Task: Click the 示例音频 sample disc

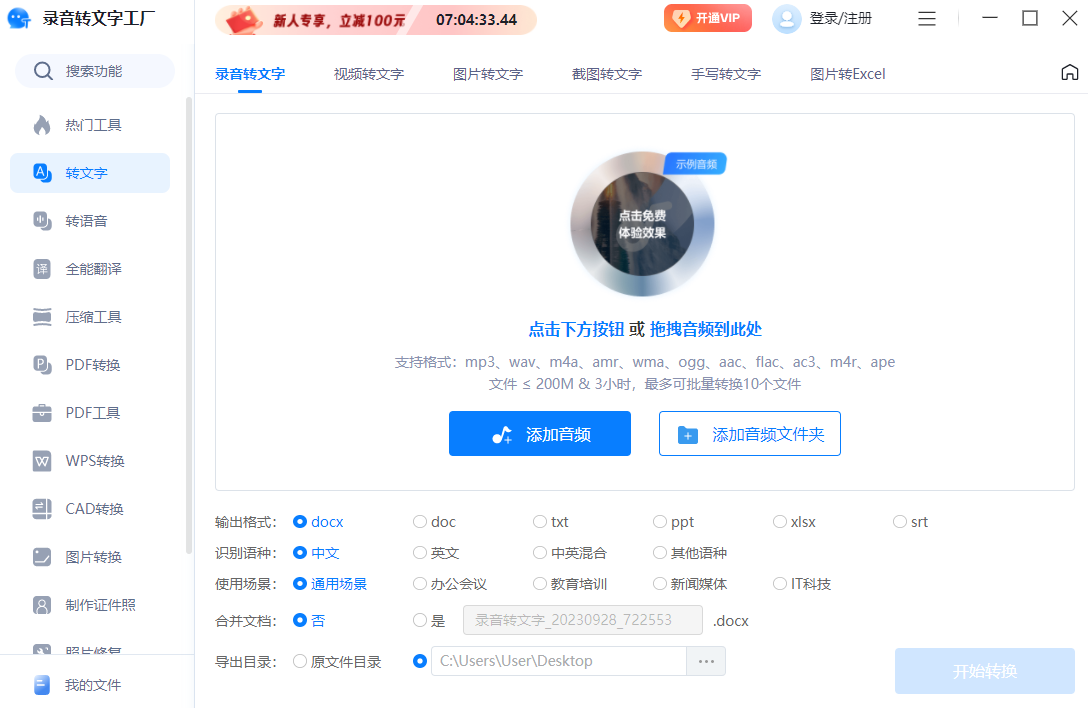Action: [x=642, y=224]
